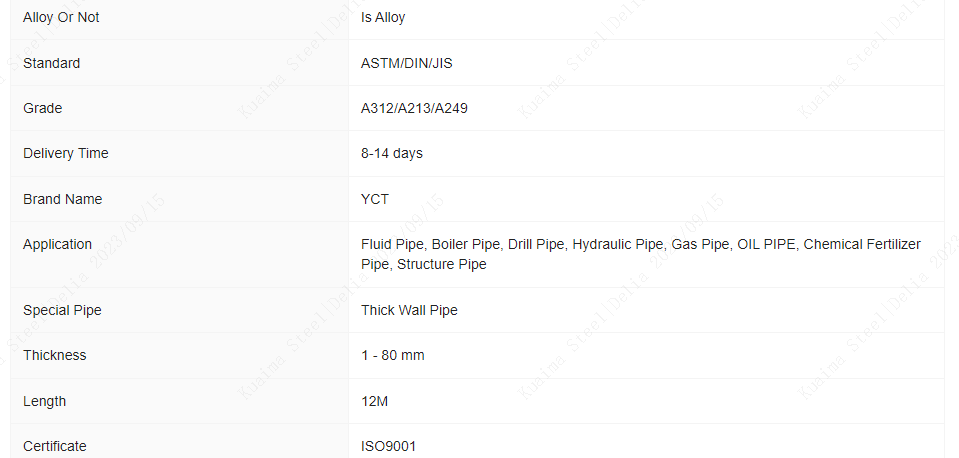The height and width of the screenshot is (458, 959).
Task: Click the Thickness label
Action: point(54,355)
